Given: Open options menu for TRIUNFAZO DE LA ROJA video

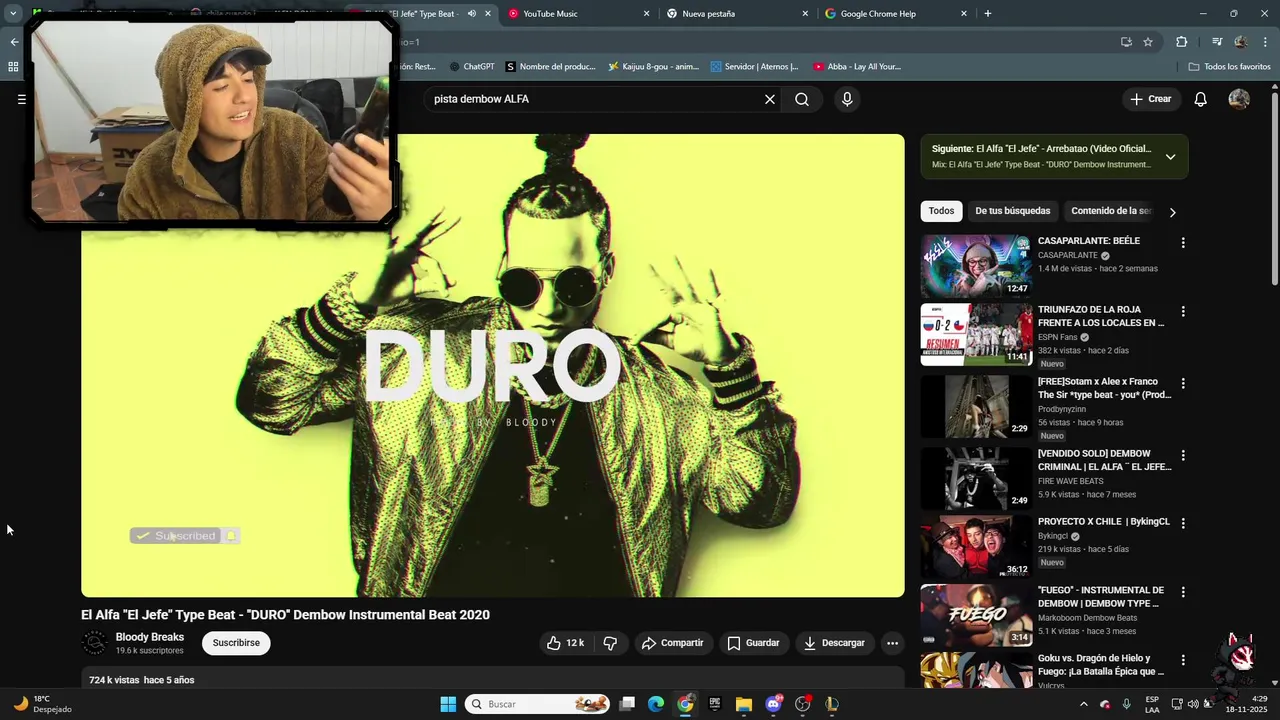Looking at the screenshot, I should click(x=1183, y=312).
